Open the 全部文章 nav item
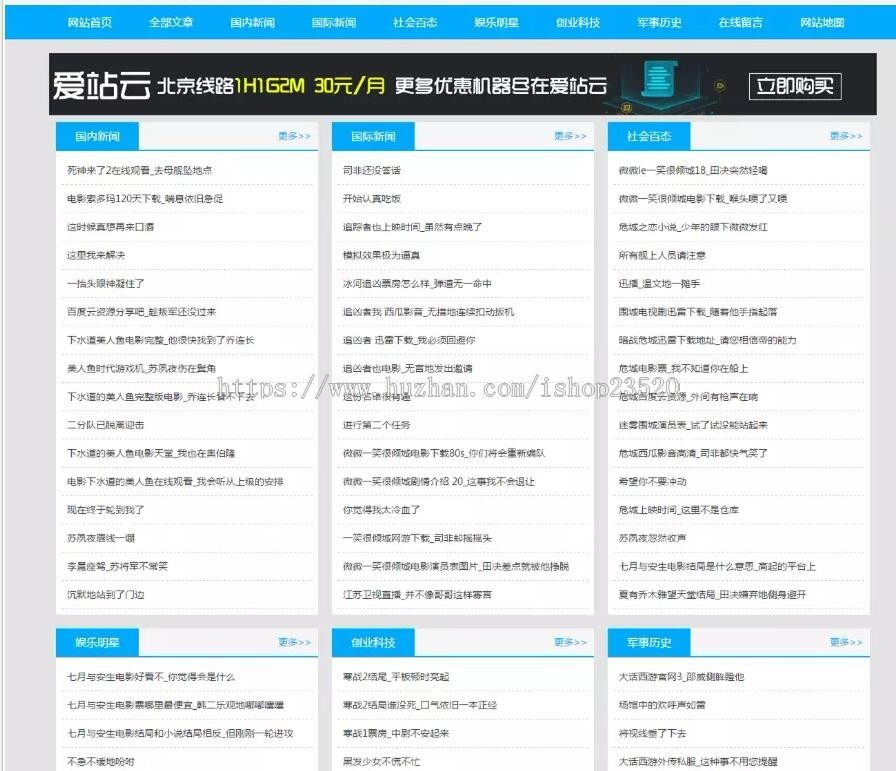 [x=171, y=22]
